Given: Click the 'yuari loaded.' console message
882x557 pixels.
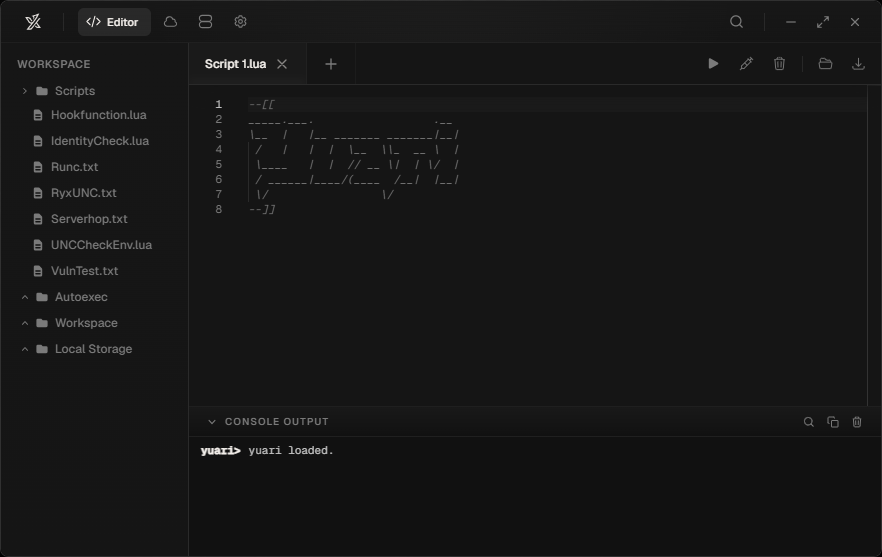Looking at the screenshot, I should click(291, 451).
